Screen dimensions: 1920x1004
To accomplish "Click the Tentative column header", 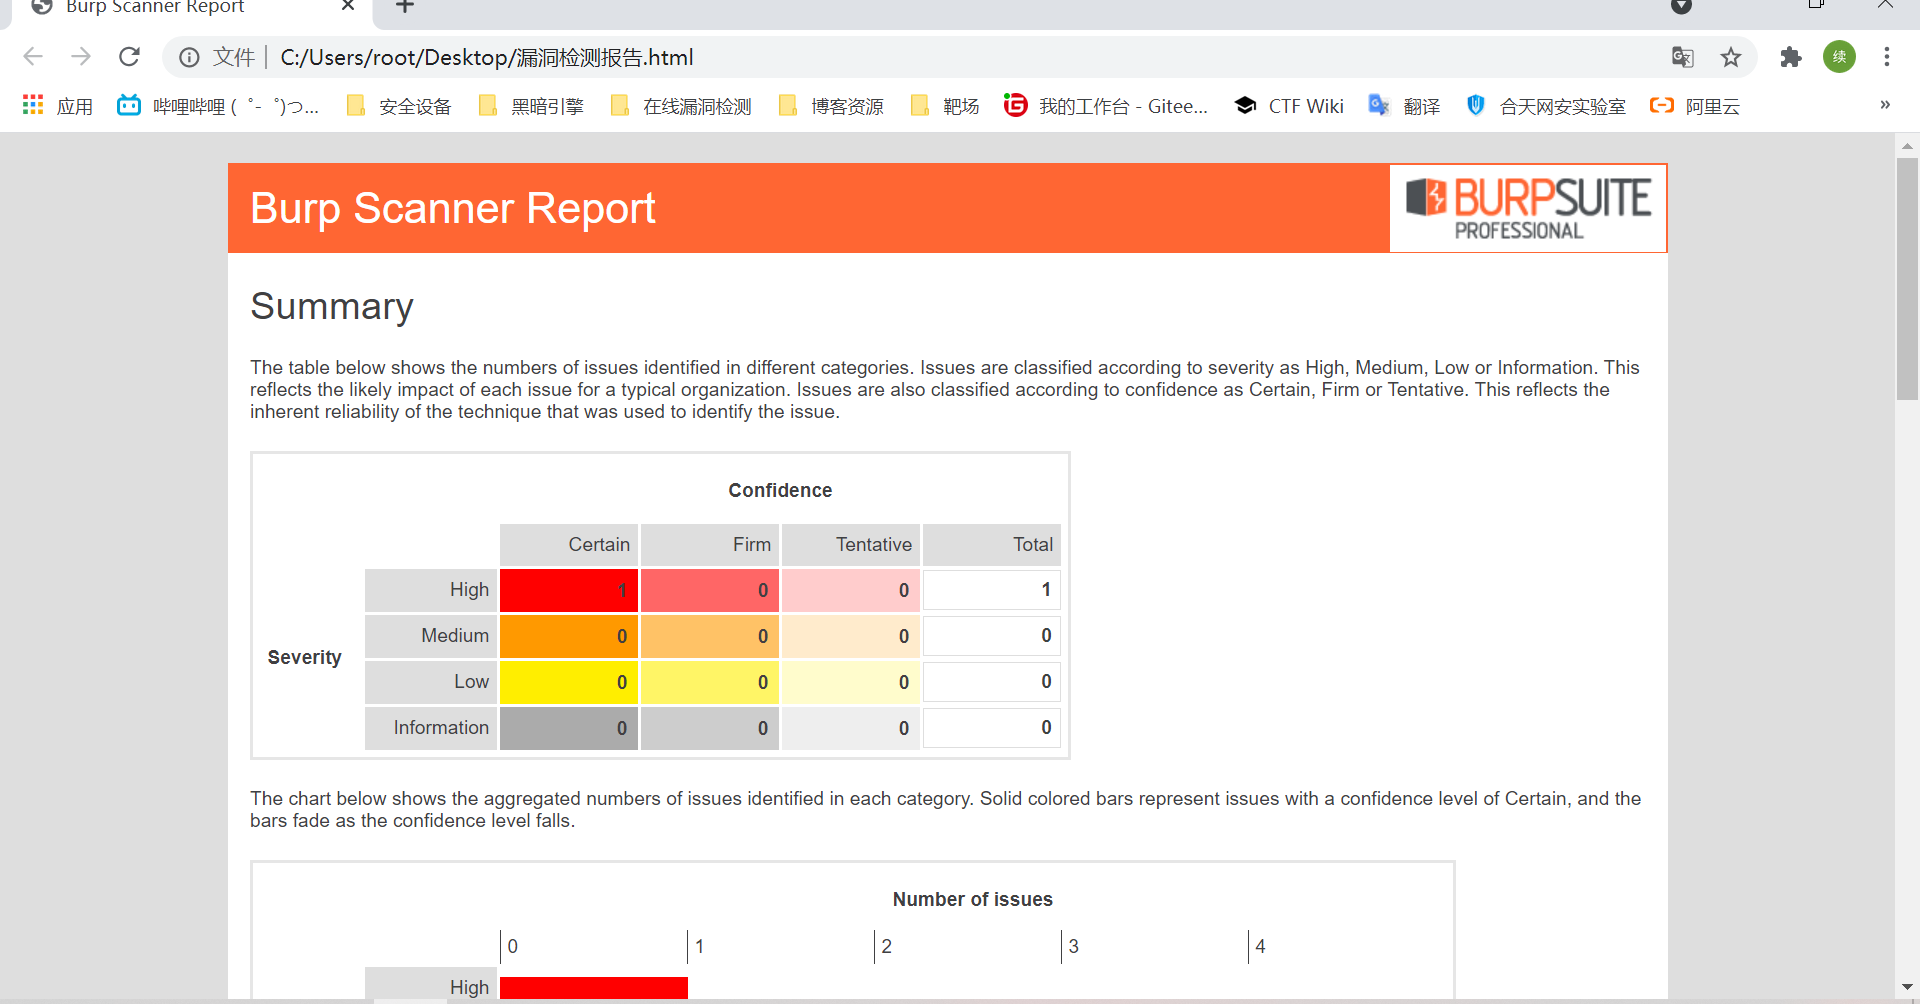I will coord(851,544).
